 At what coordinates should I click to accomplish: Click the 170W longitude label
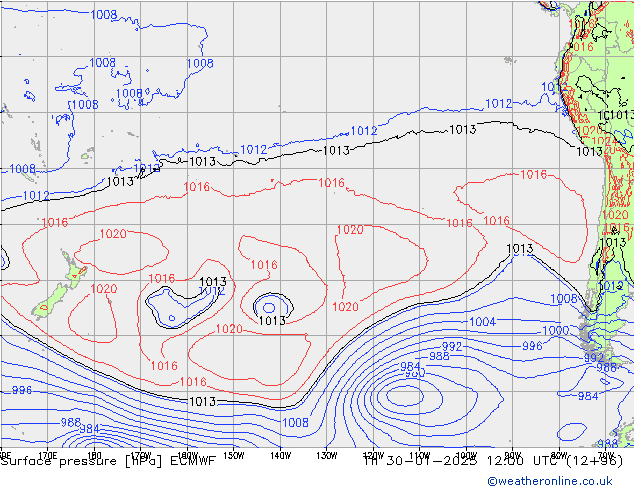(141, 455)
